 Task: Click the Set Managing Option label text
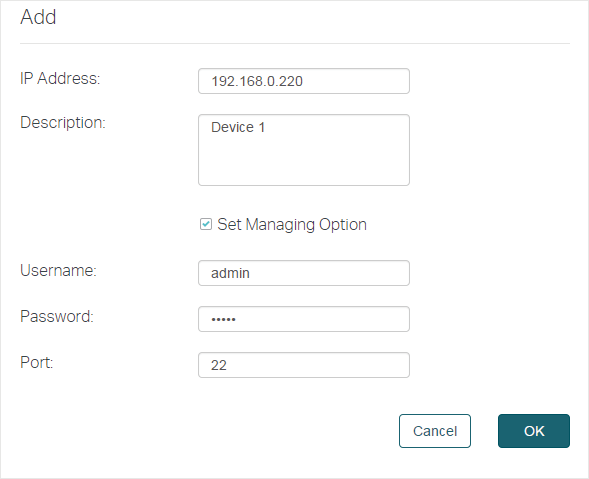tap(292, 225)
